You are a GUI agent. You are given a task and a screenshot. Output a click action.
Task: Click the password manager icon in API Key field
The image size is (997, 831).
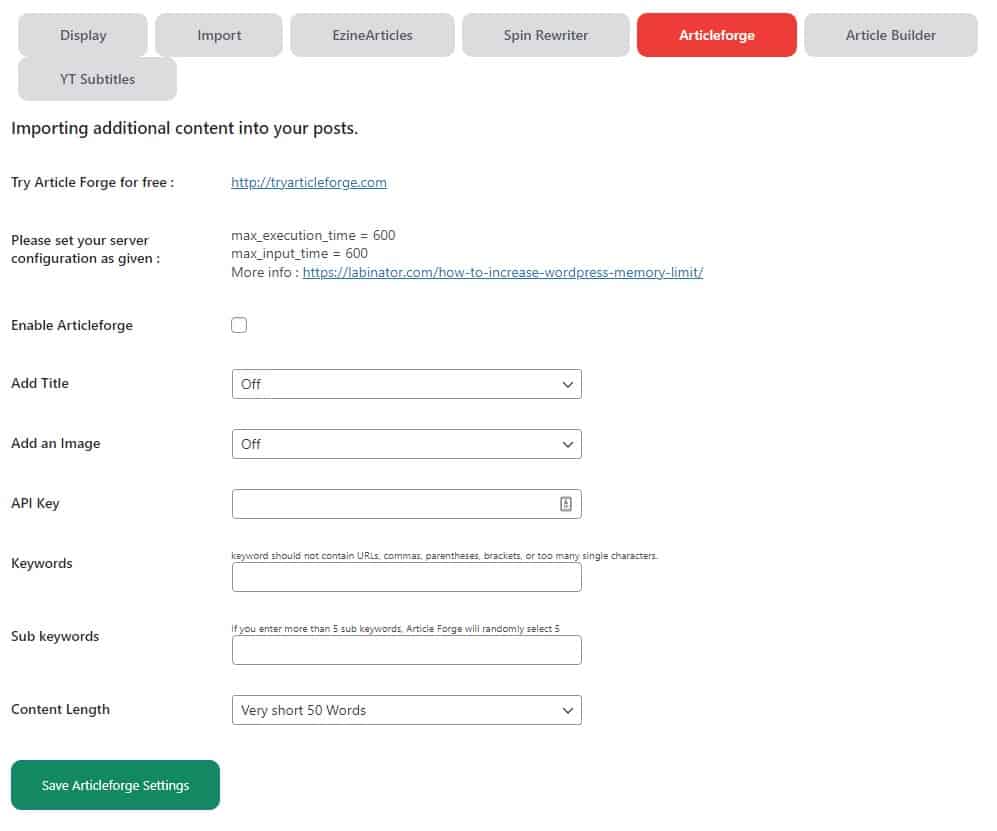[x=565, y=504]
